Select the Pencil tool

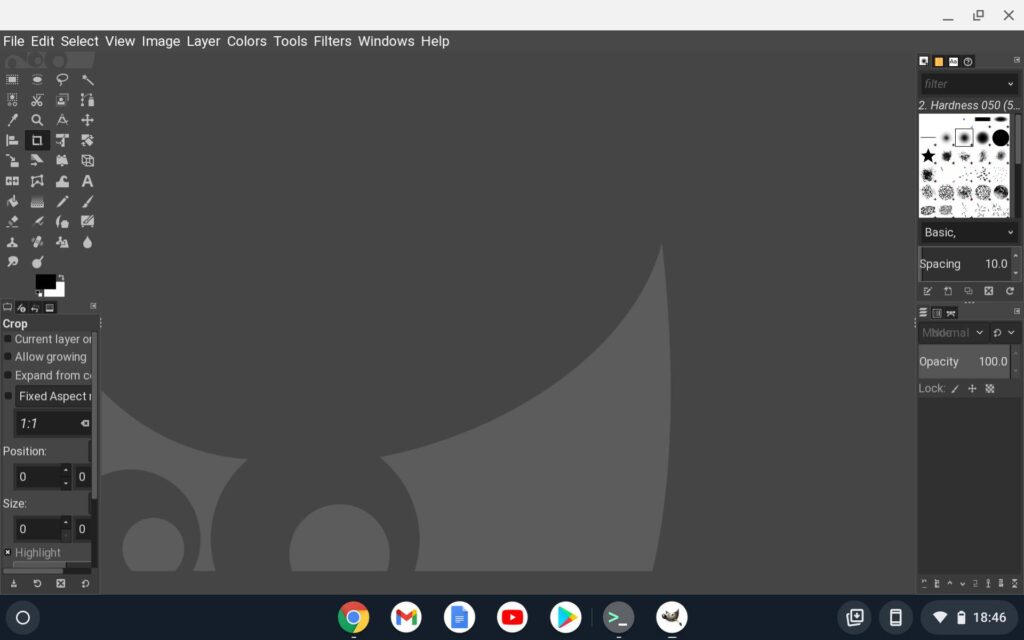pos(62,202)
